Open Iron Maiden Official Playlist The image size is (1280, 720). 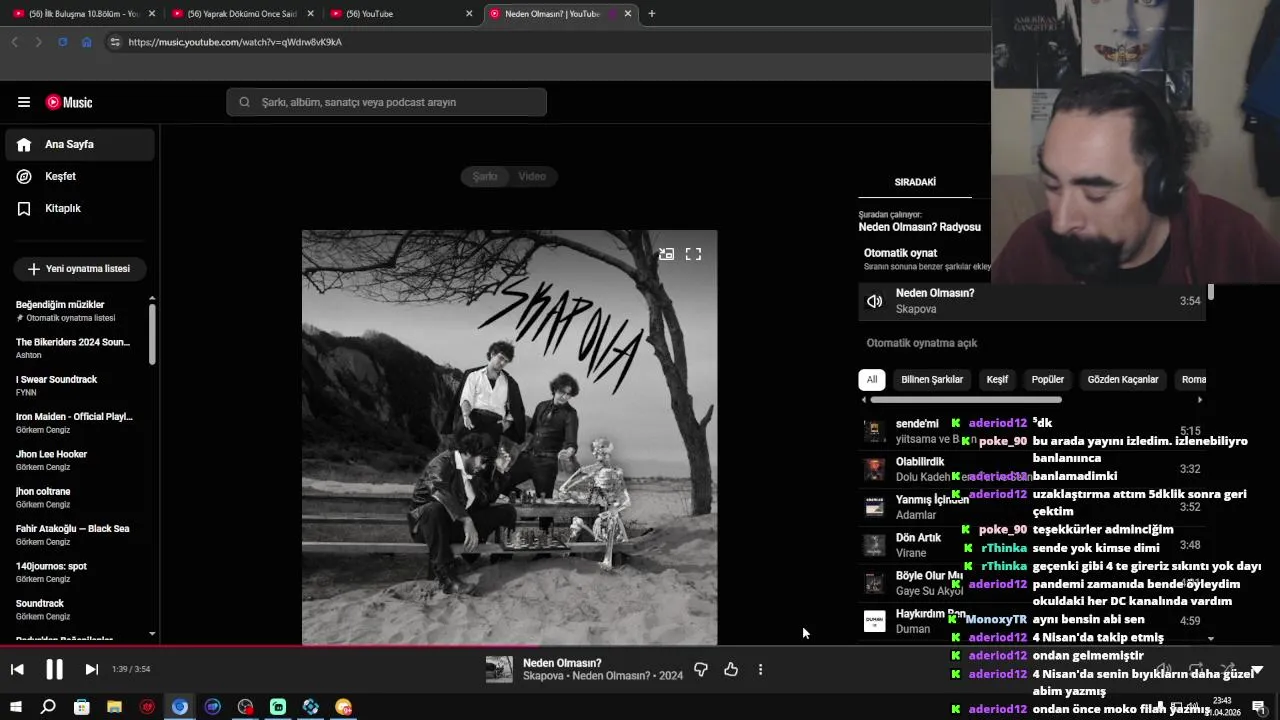74,422
